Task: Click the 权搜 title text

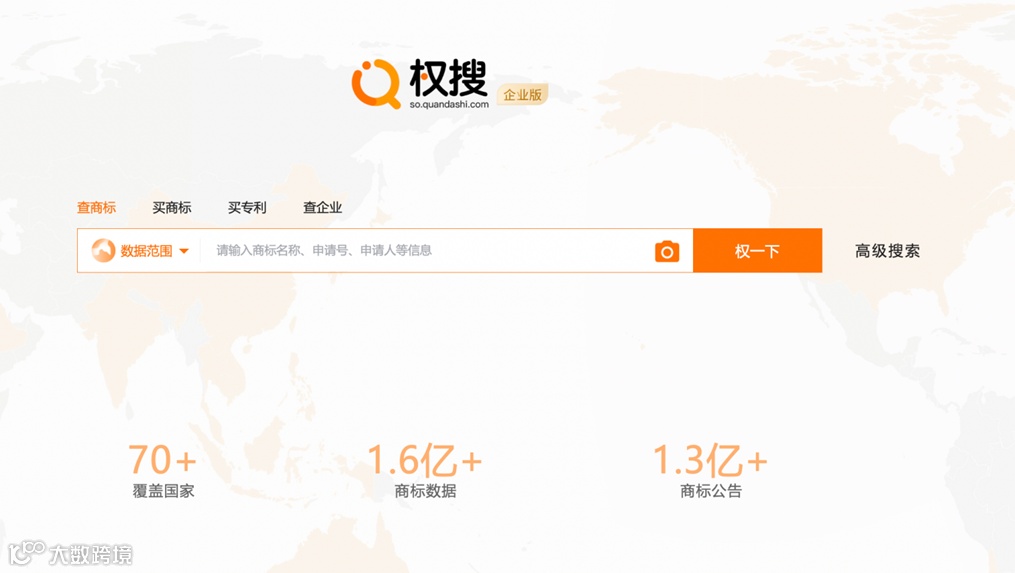Action: click(x=448, y=78)
